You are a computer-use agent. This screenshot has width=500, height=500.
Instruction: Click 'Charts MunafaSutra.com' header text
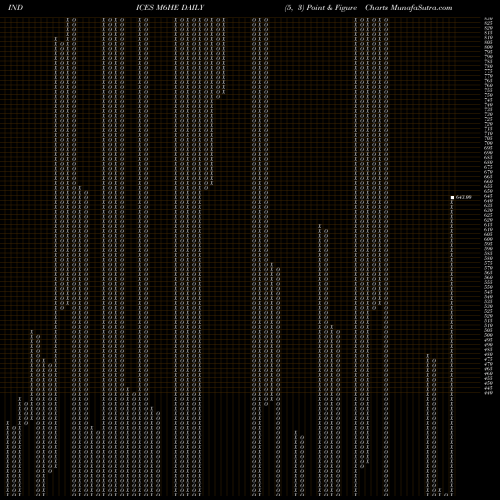point(409,8)
